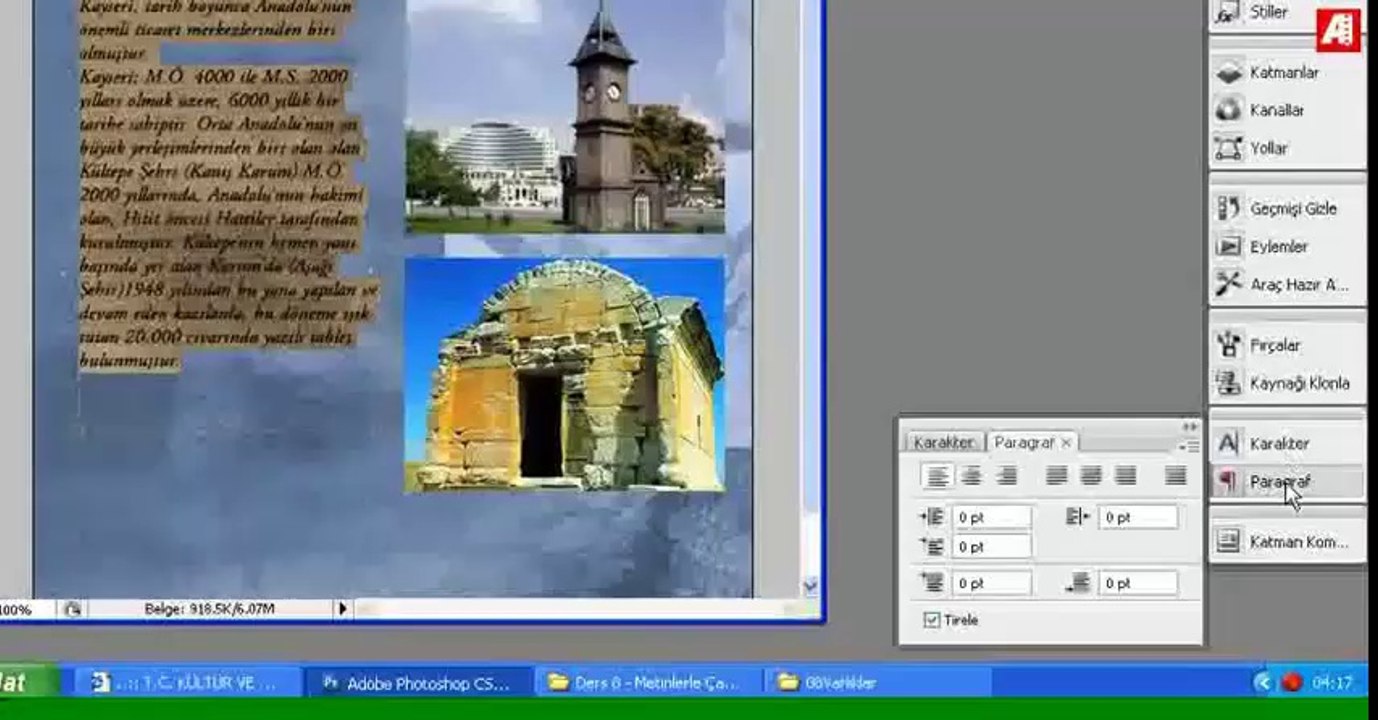Image resolution: width=1378 pixels, height=720 pixels.
Task: Click the right indent field
Action: 1138,517
